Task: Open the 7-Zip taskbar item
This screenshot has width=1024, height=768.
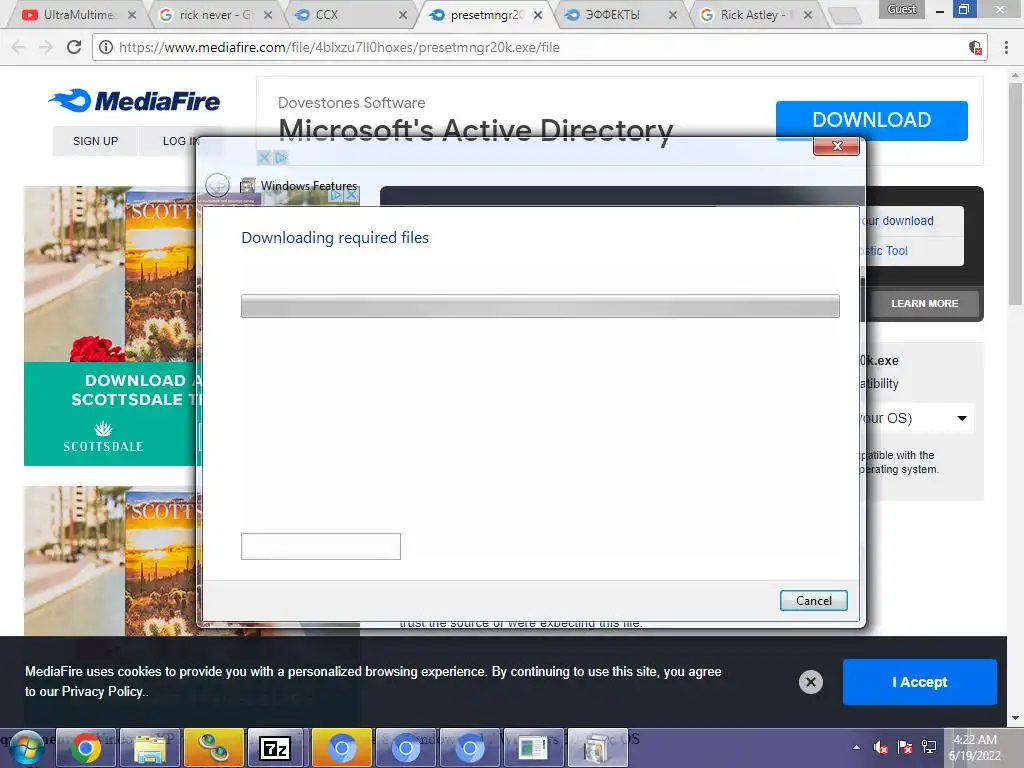Action: [x=275, y=748]
